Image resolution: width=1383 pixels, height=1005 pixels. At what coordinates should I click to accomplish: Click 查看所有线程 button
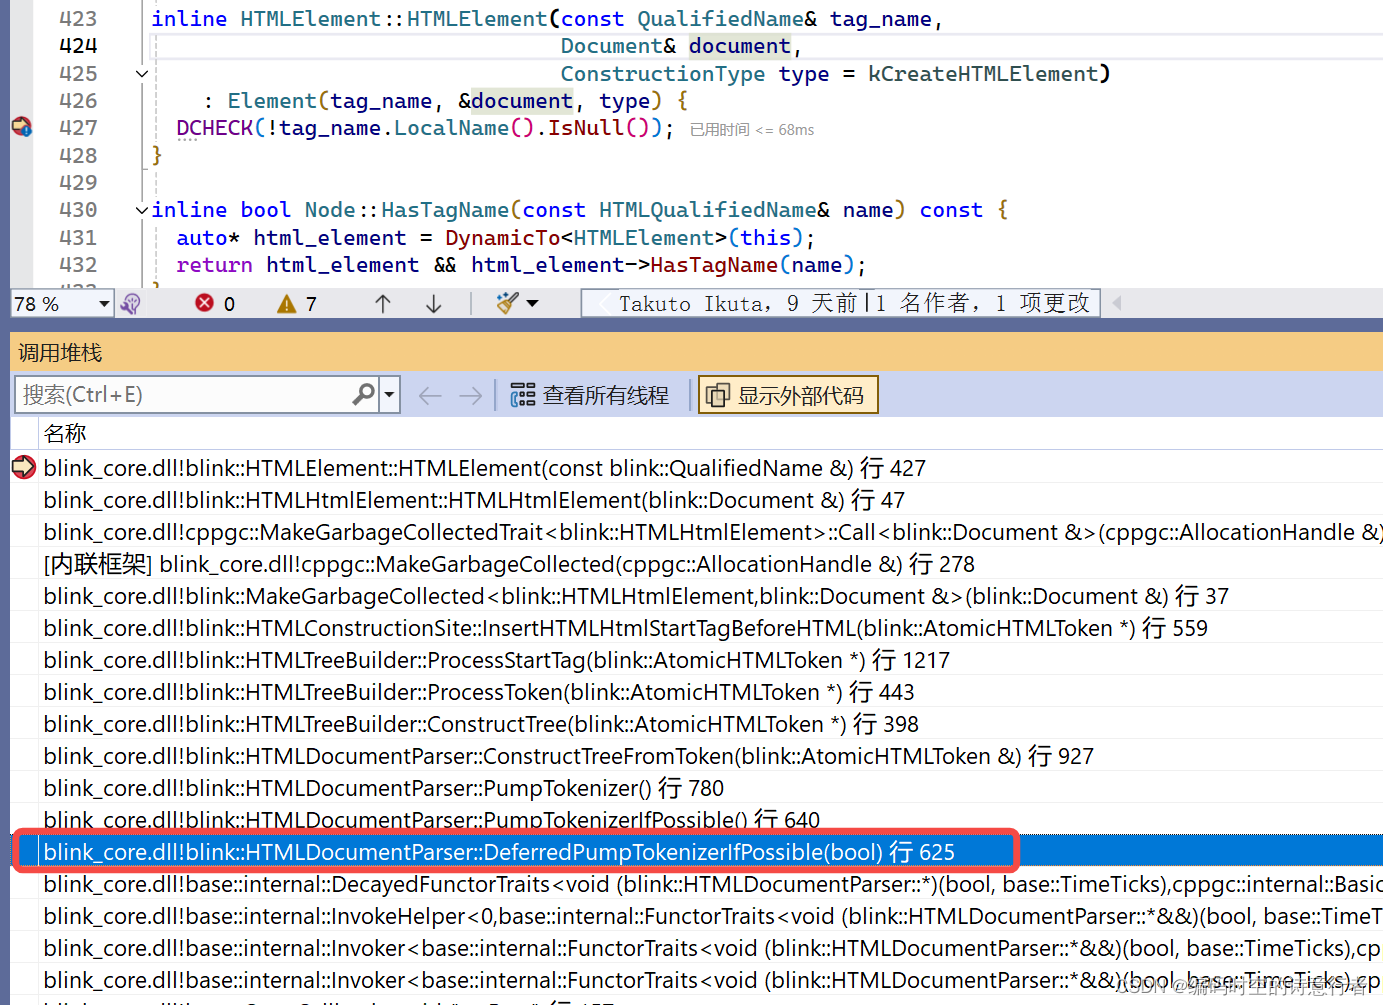[589, 396]
